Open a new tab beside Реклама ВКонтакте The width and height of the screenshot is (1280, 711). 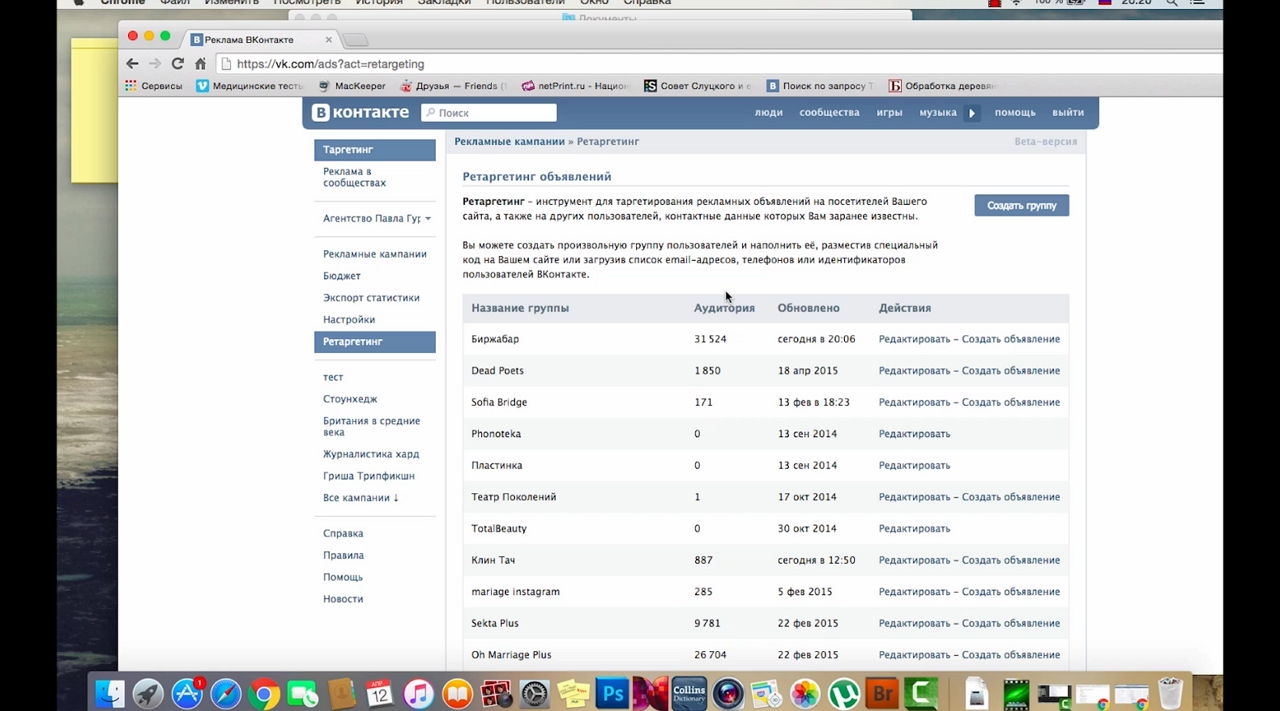[355, 40]
